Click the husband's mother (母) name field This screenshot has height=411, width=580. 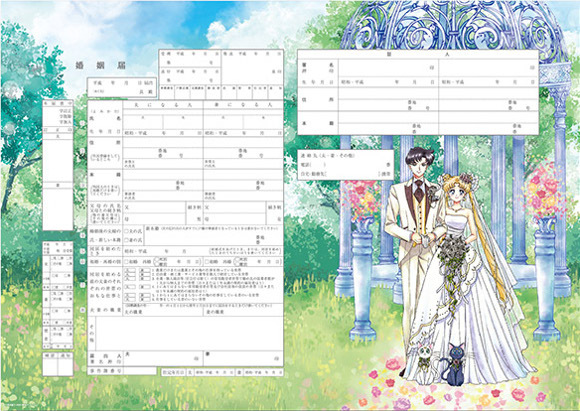pyautogui.click(x=154, y=219)
